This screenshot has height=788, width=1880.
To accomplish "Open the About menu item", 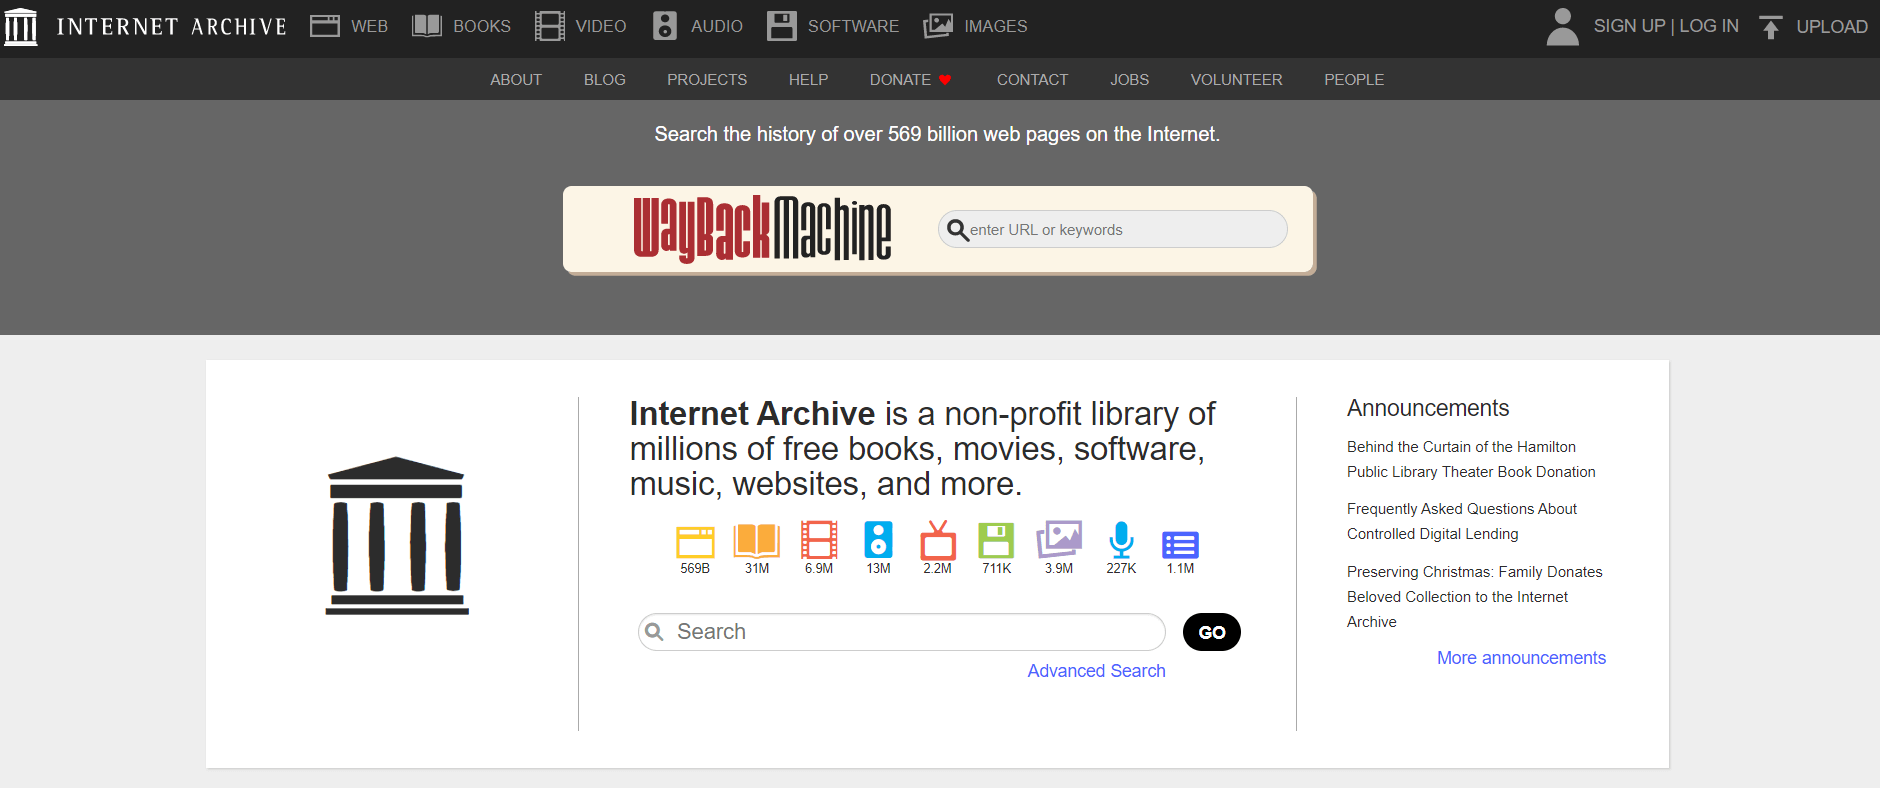I will (516, 80).
